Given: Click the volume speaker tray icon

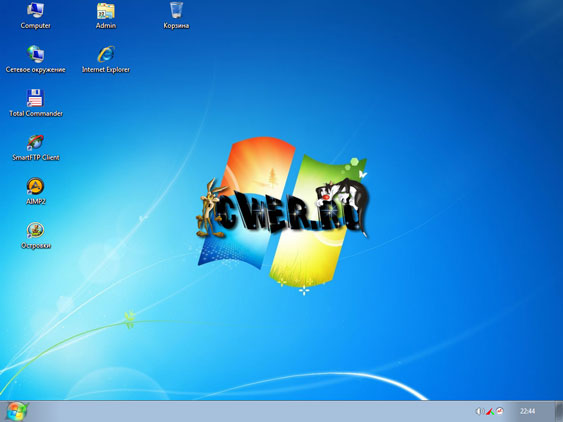Looking at the screenshot, I should tap(479, 411).
